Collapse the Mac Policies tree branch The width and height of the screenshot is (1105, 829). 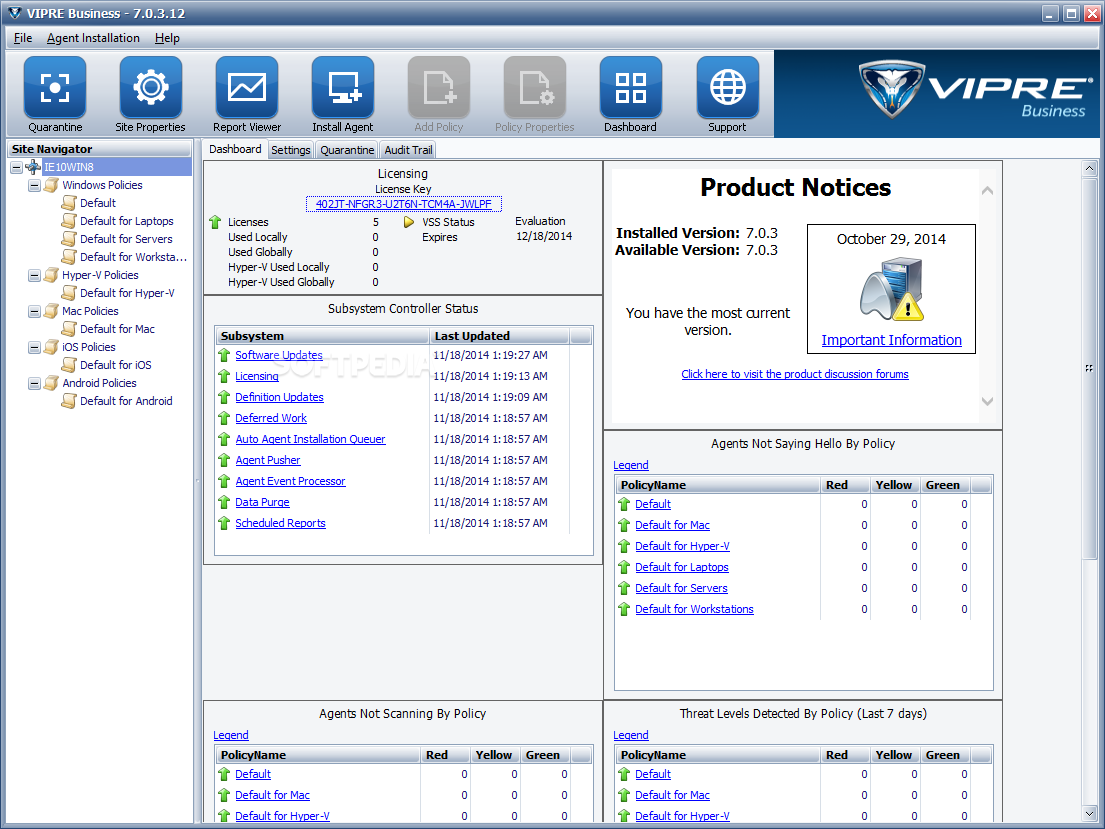(x=34, y=312)
